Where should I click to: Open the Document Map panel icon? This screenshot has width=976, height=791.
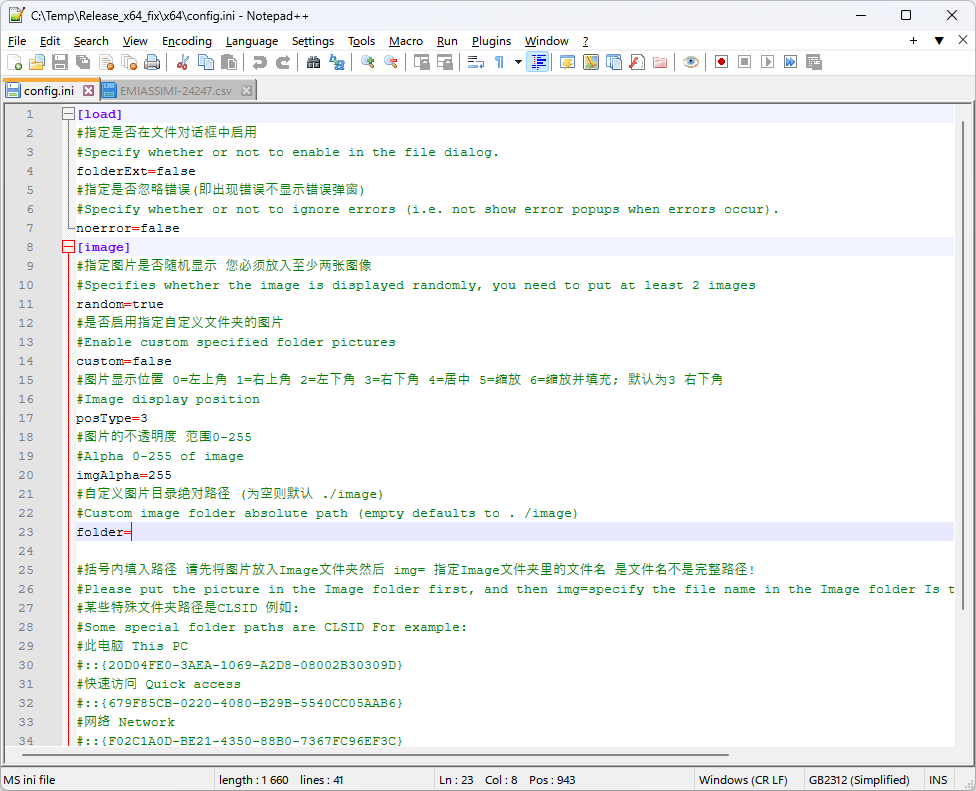click(x=591, y=62)
